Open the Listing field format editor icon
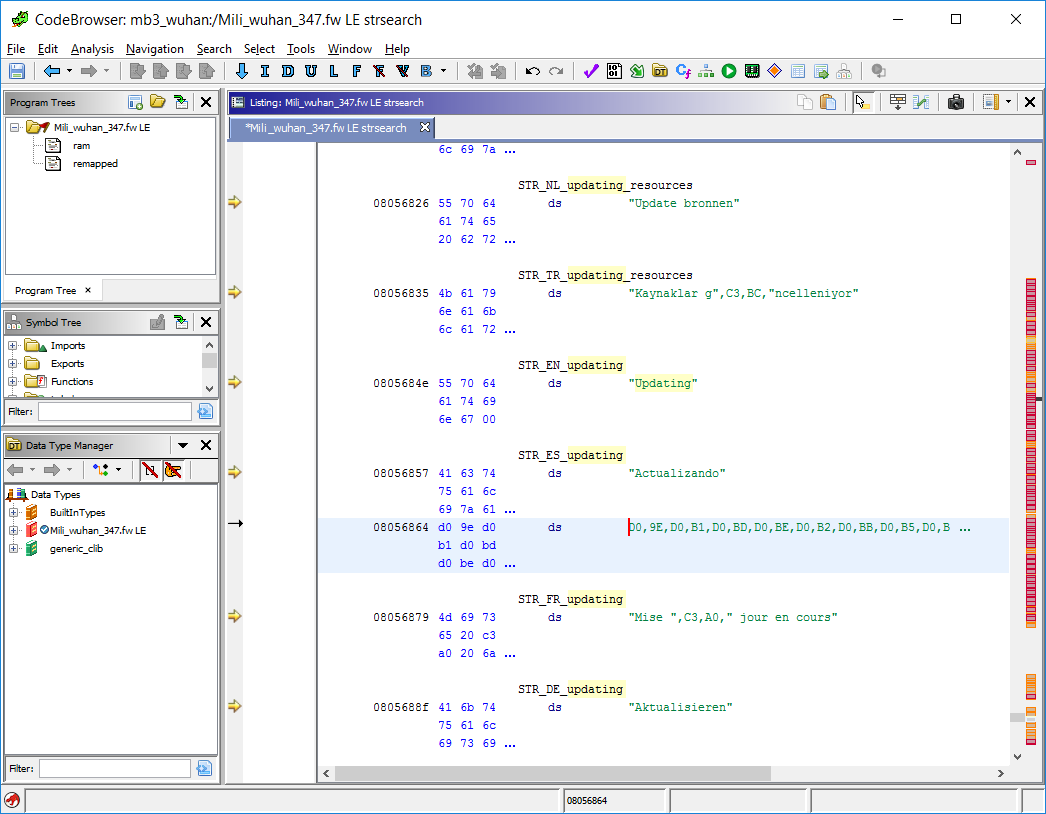 click(898, 102)
